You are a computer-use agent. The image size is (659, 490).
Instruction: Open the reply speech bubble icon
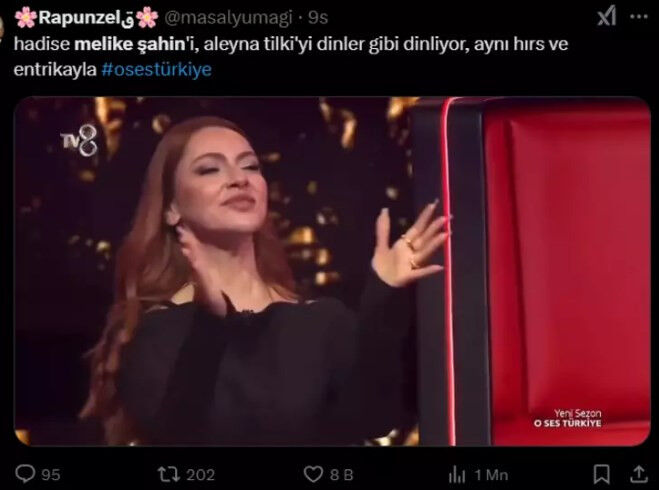point(25,474)
